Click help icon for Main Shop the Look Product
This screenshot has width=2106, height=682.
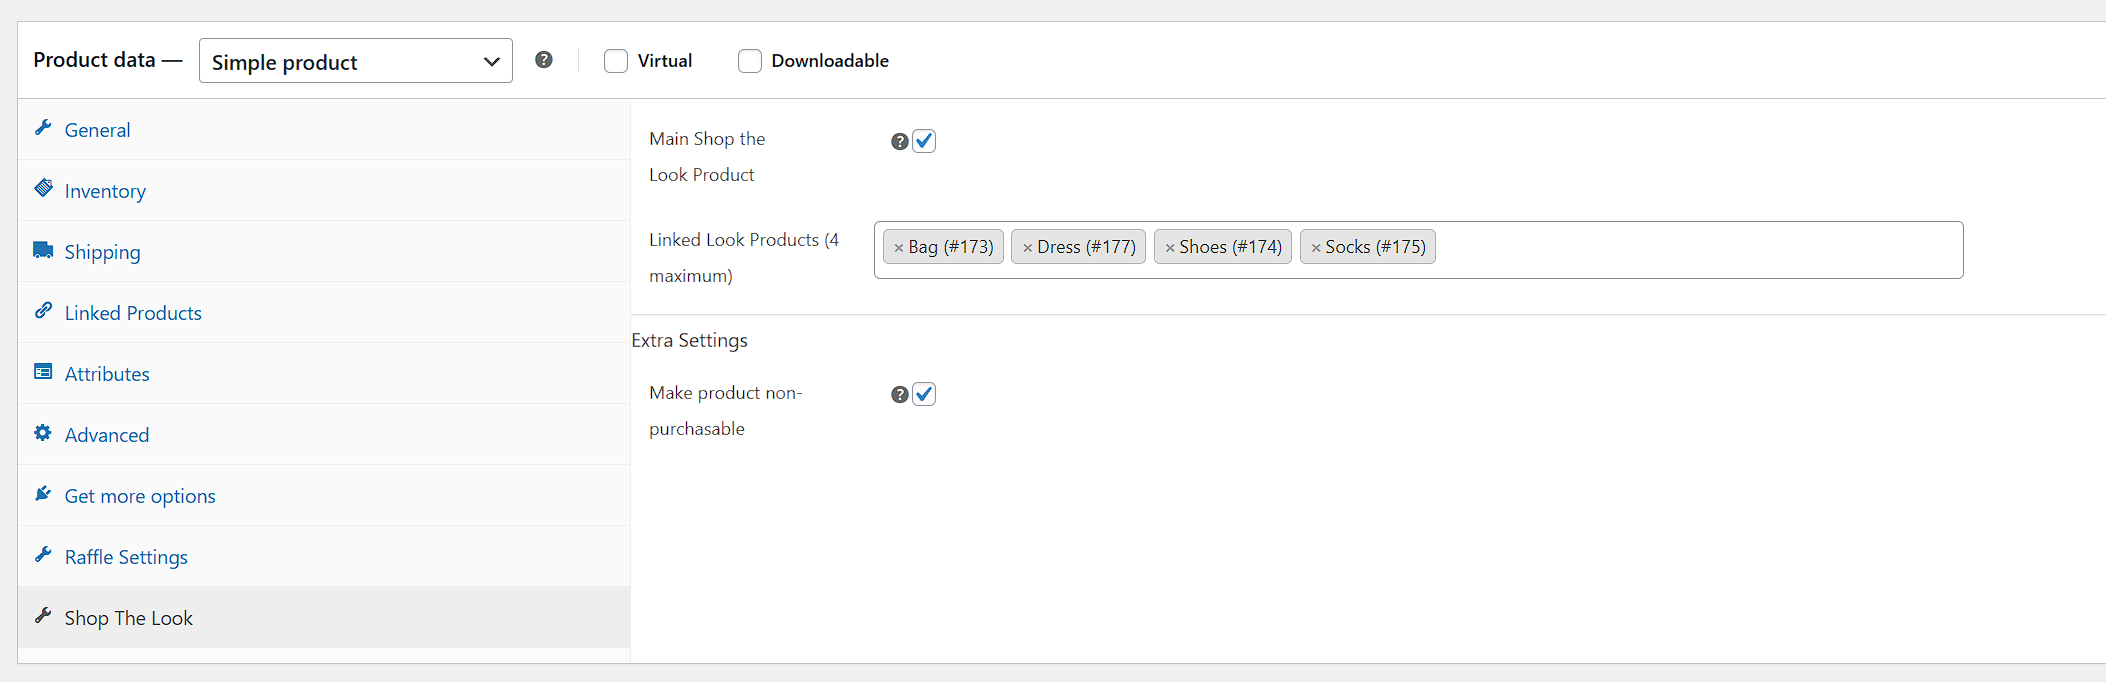[899, 142]
